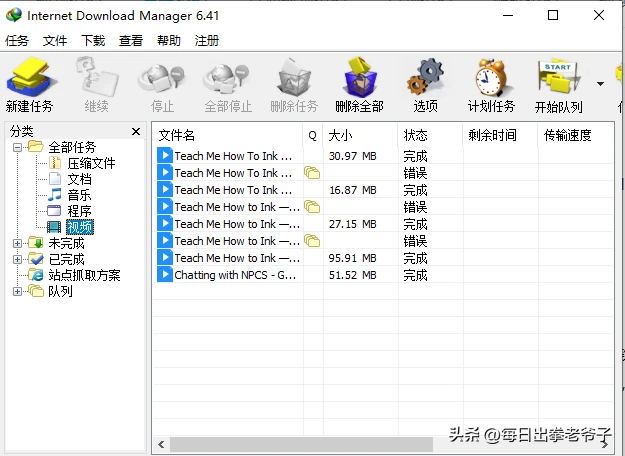Click the 视频 film icon
The height and width of the screenshot is (456, 625).
pyautogui.click(x=54, y=227)
